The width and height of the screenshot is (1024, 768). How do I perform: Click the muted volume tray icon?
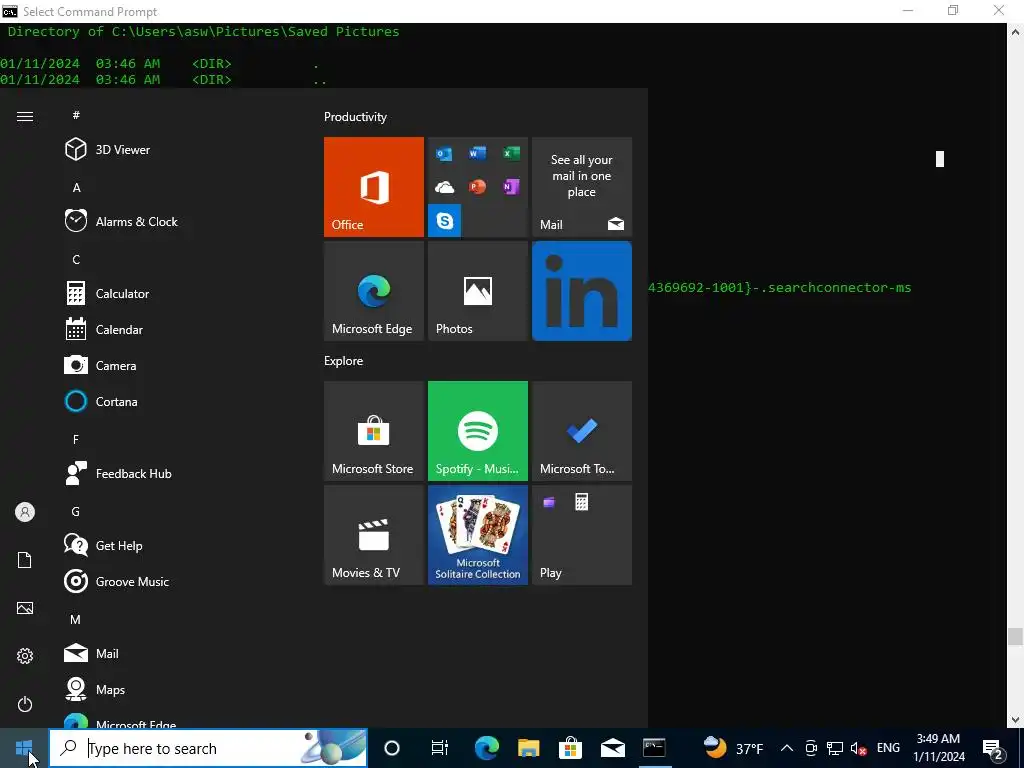click(859, 748)
